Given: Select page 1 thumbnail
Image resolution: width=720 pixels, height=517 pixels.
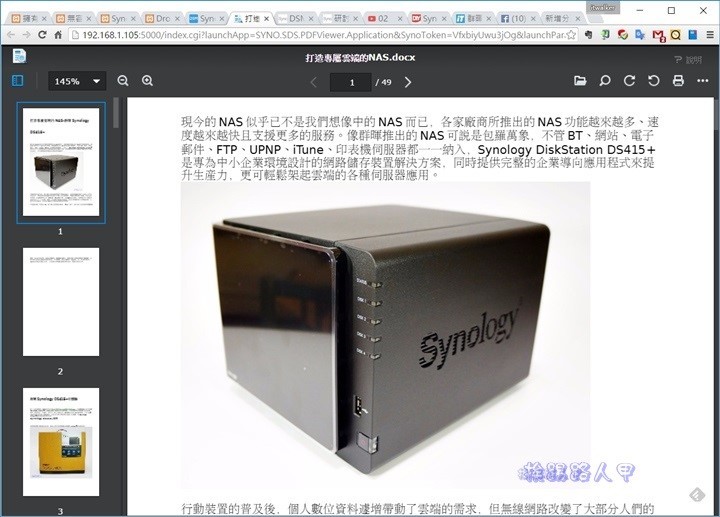Looking at the screenshot, I should (x=61, y=162).
